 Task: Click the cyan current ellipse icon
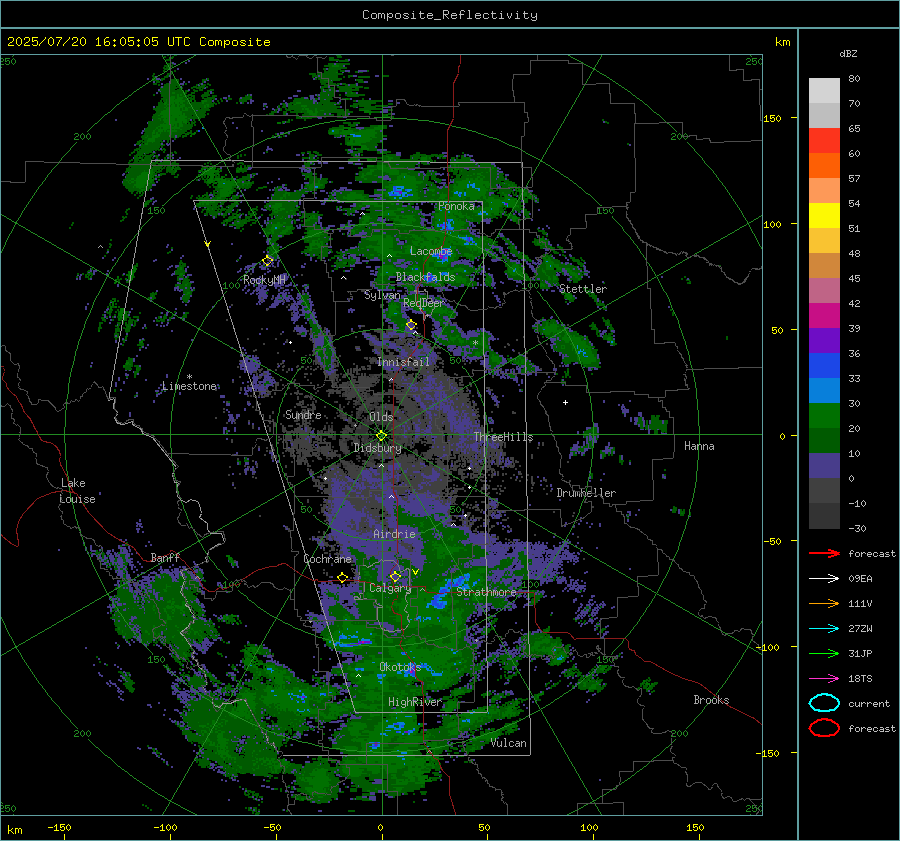(x=824, y=703)
